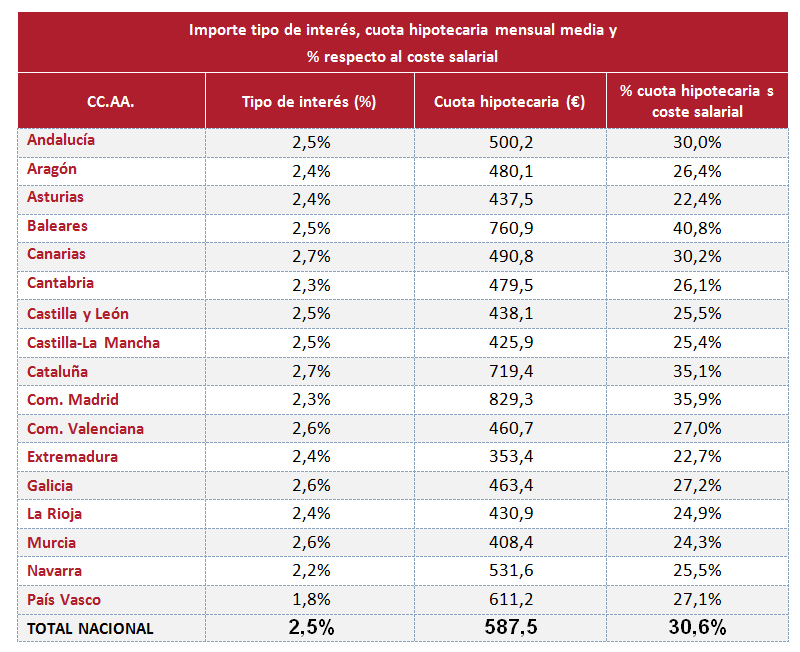The width and height of the screenshot is (800, 652).
Task: Click the País Vasco interest rate 1,8%
Action: (310, 600)
